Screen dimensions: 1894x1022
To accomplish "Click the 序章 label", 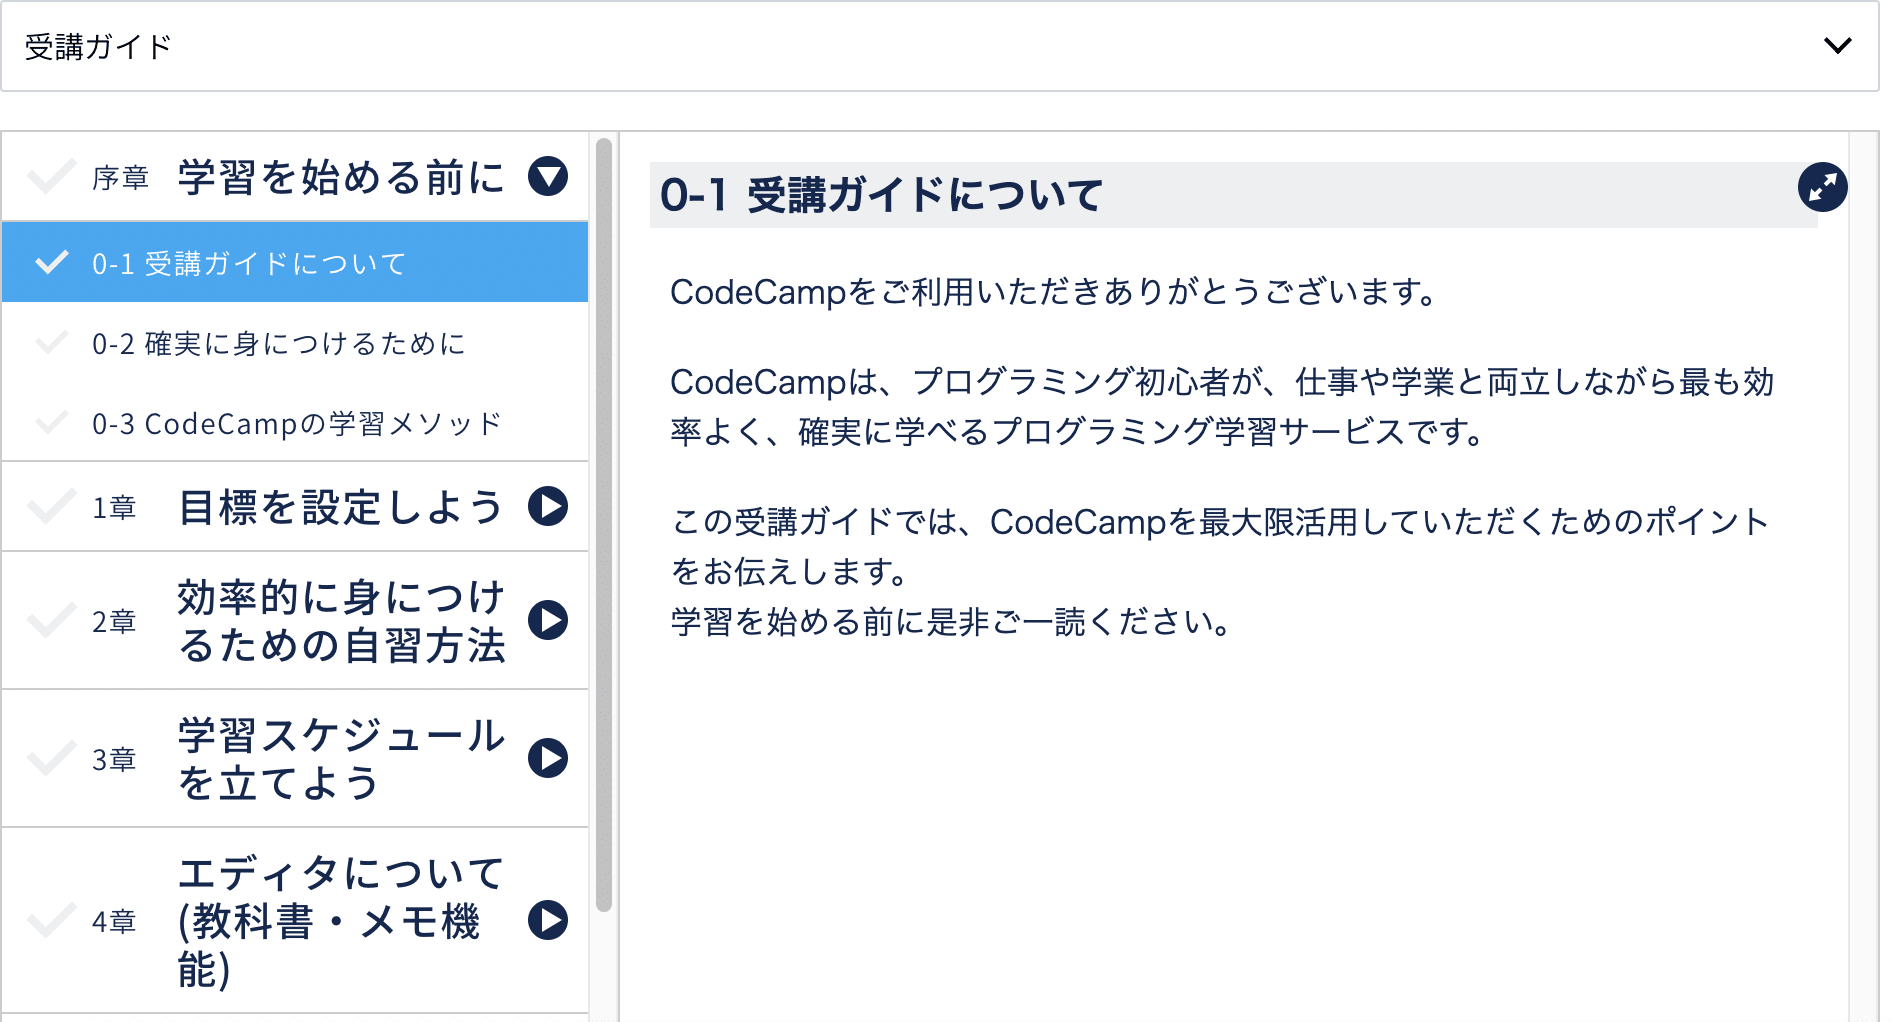I will (120, 178).
